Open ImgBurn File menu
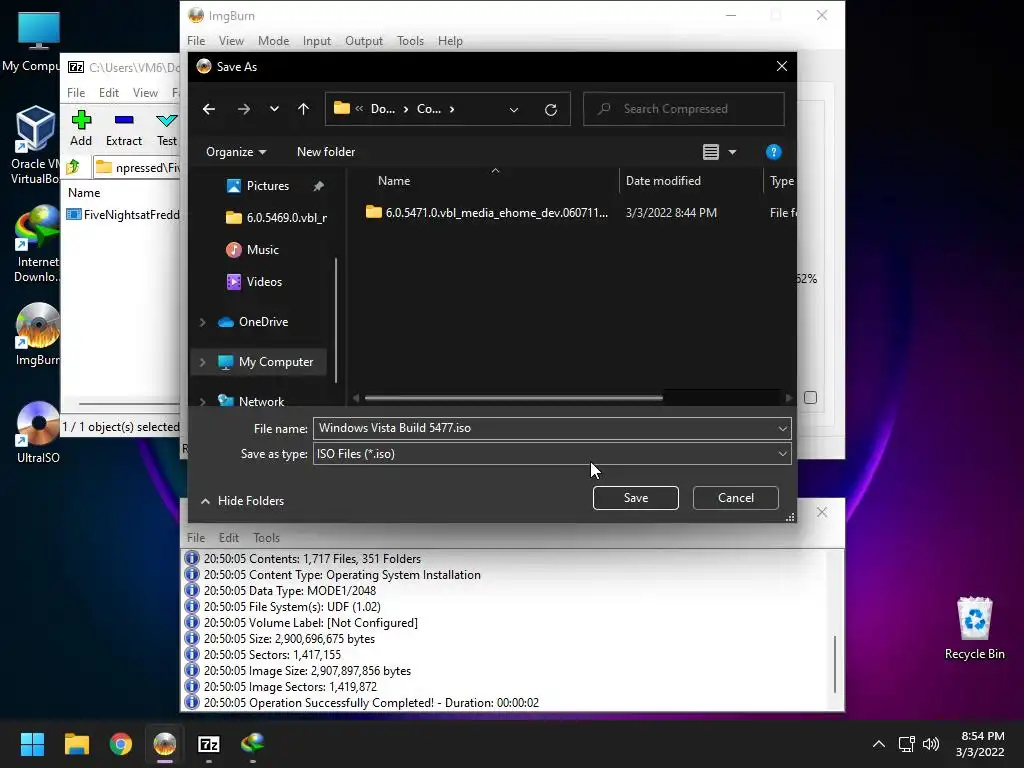 196,40
